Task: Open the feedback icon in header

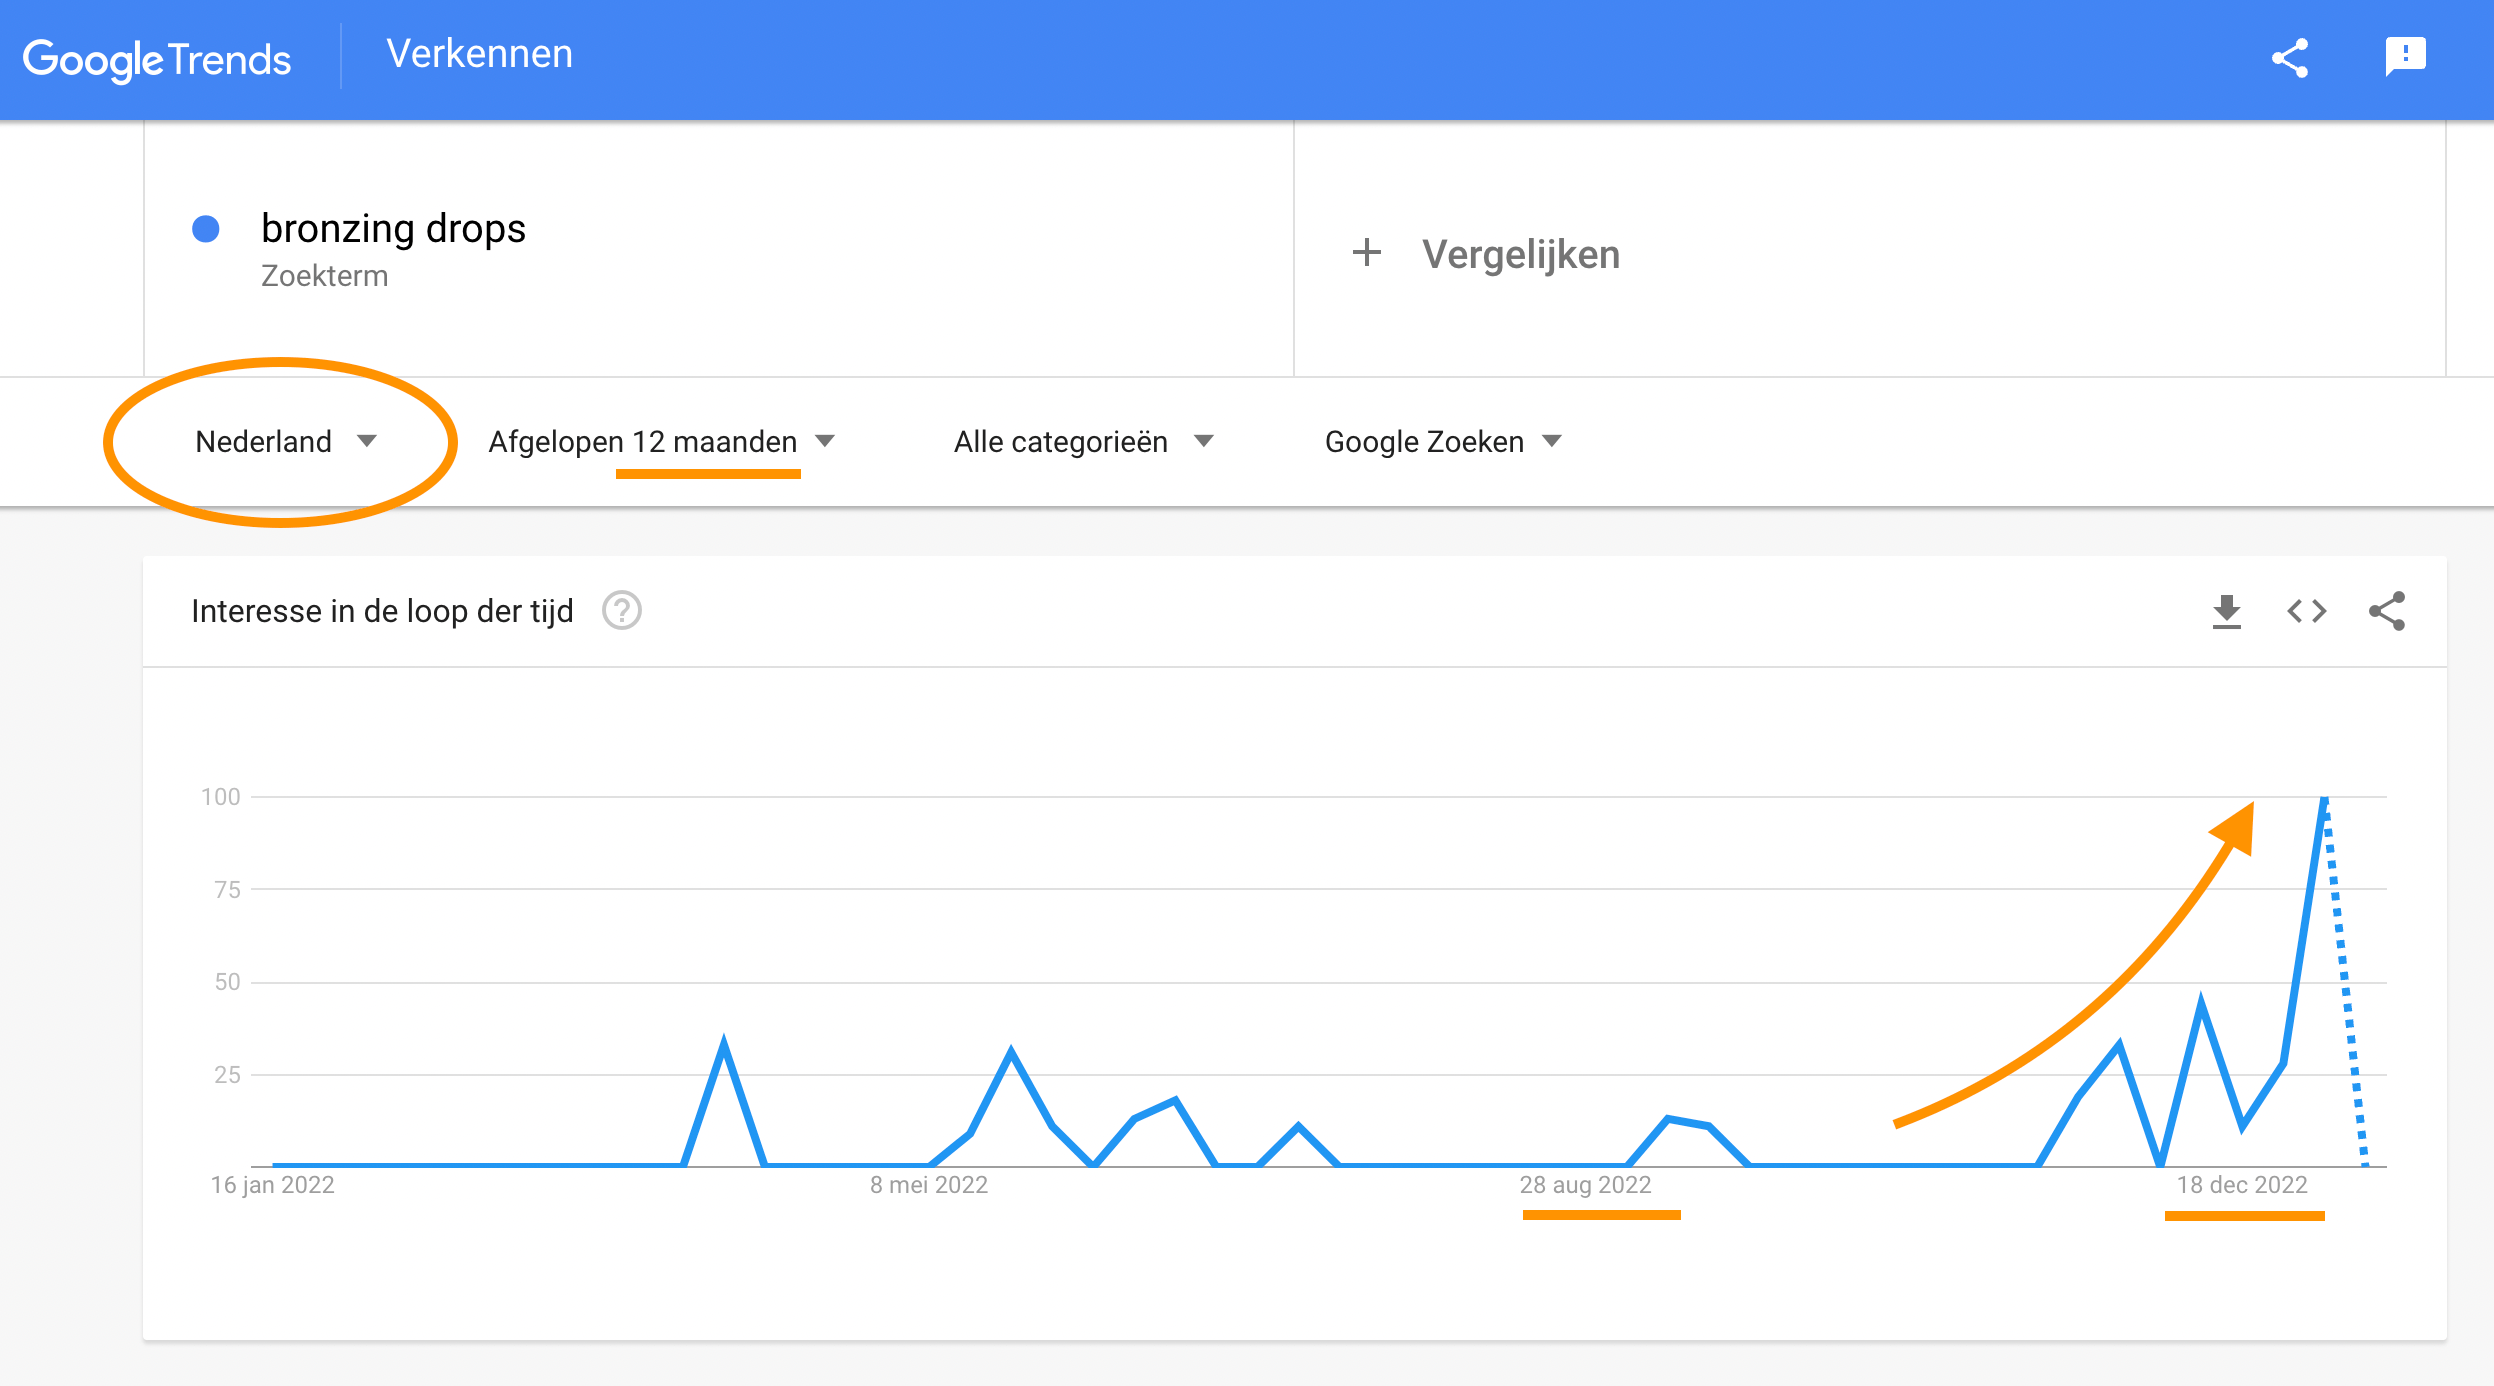Action: (x=2405, y=57)
